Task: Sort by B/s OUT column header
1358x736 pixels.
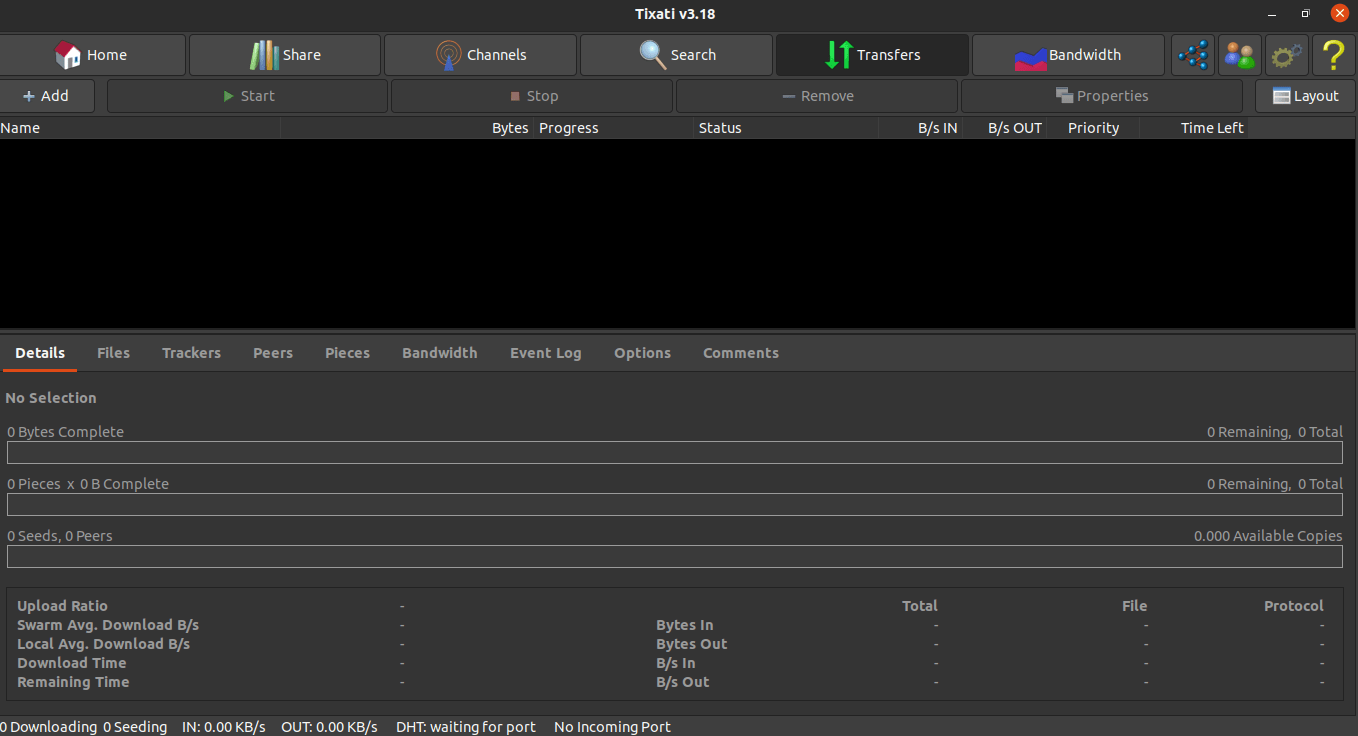Action: (x=1005, y=128)
